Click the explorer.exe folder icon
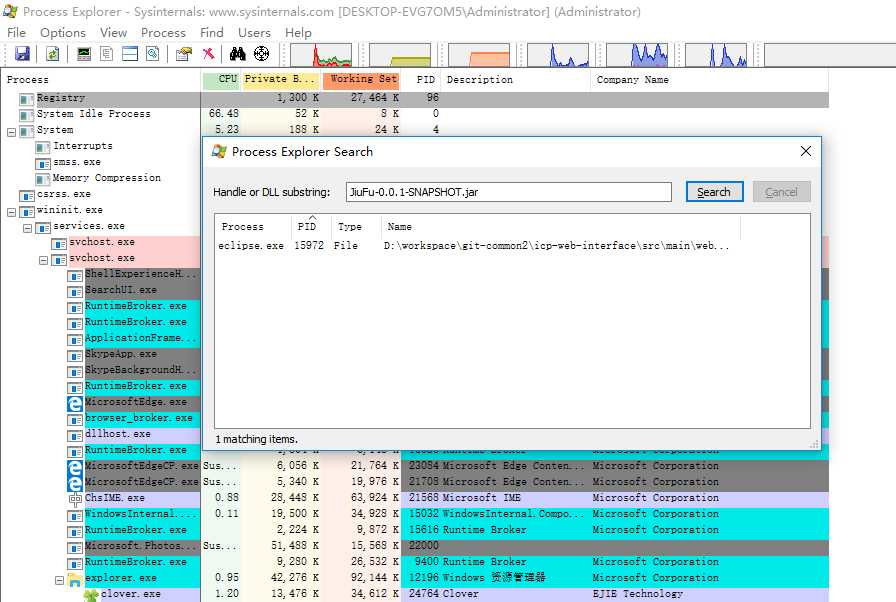The image size is (896, 602). [x=75, y=580]
